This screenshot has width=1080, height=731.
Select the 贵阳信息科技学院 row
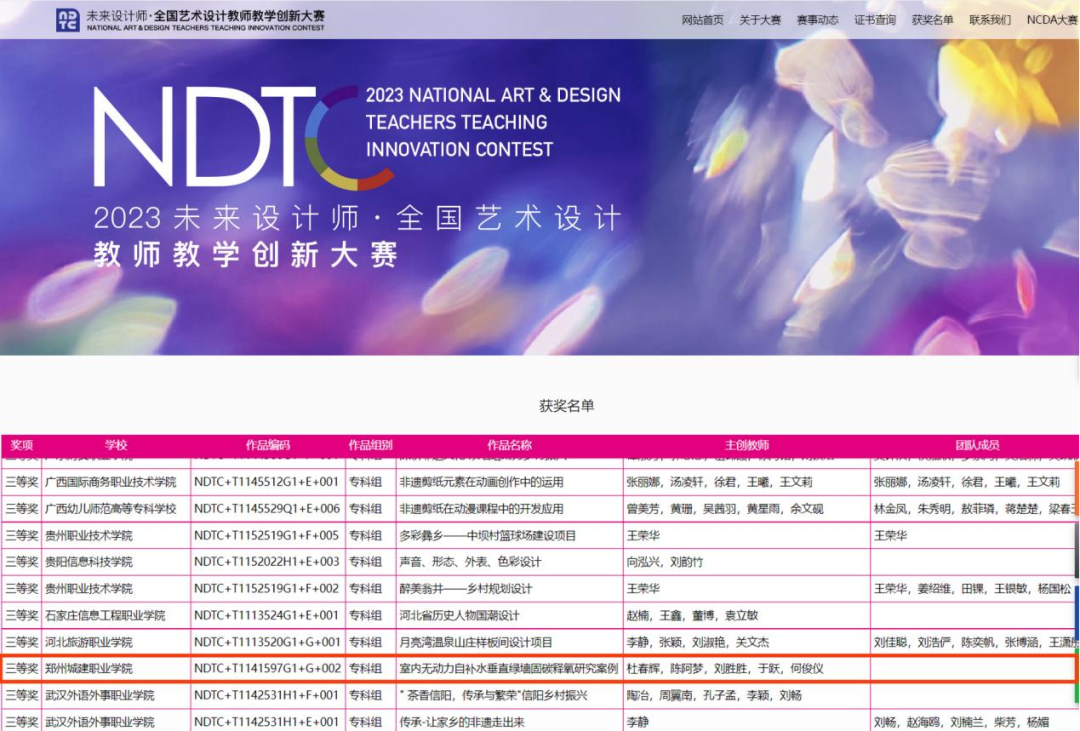pyautogui.click(x=539, y=562)
